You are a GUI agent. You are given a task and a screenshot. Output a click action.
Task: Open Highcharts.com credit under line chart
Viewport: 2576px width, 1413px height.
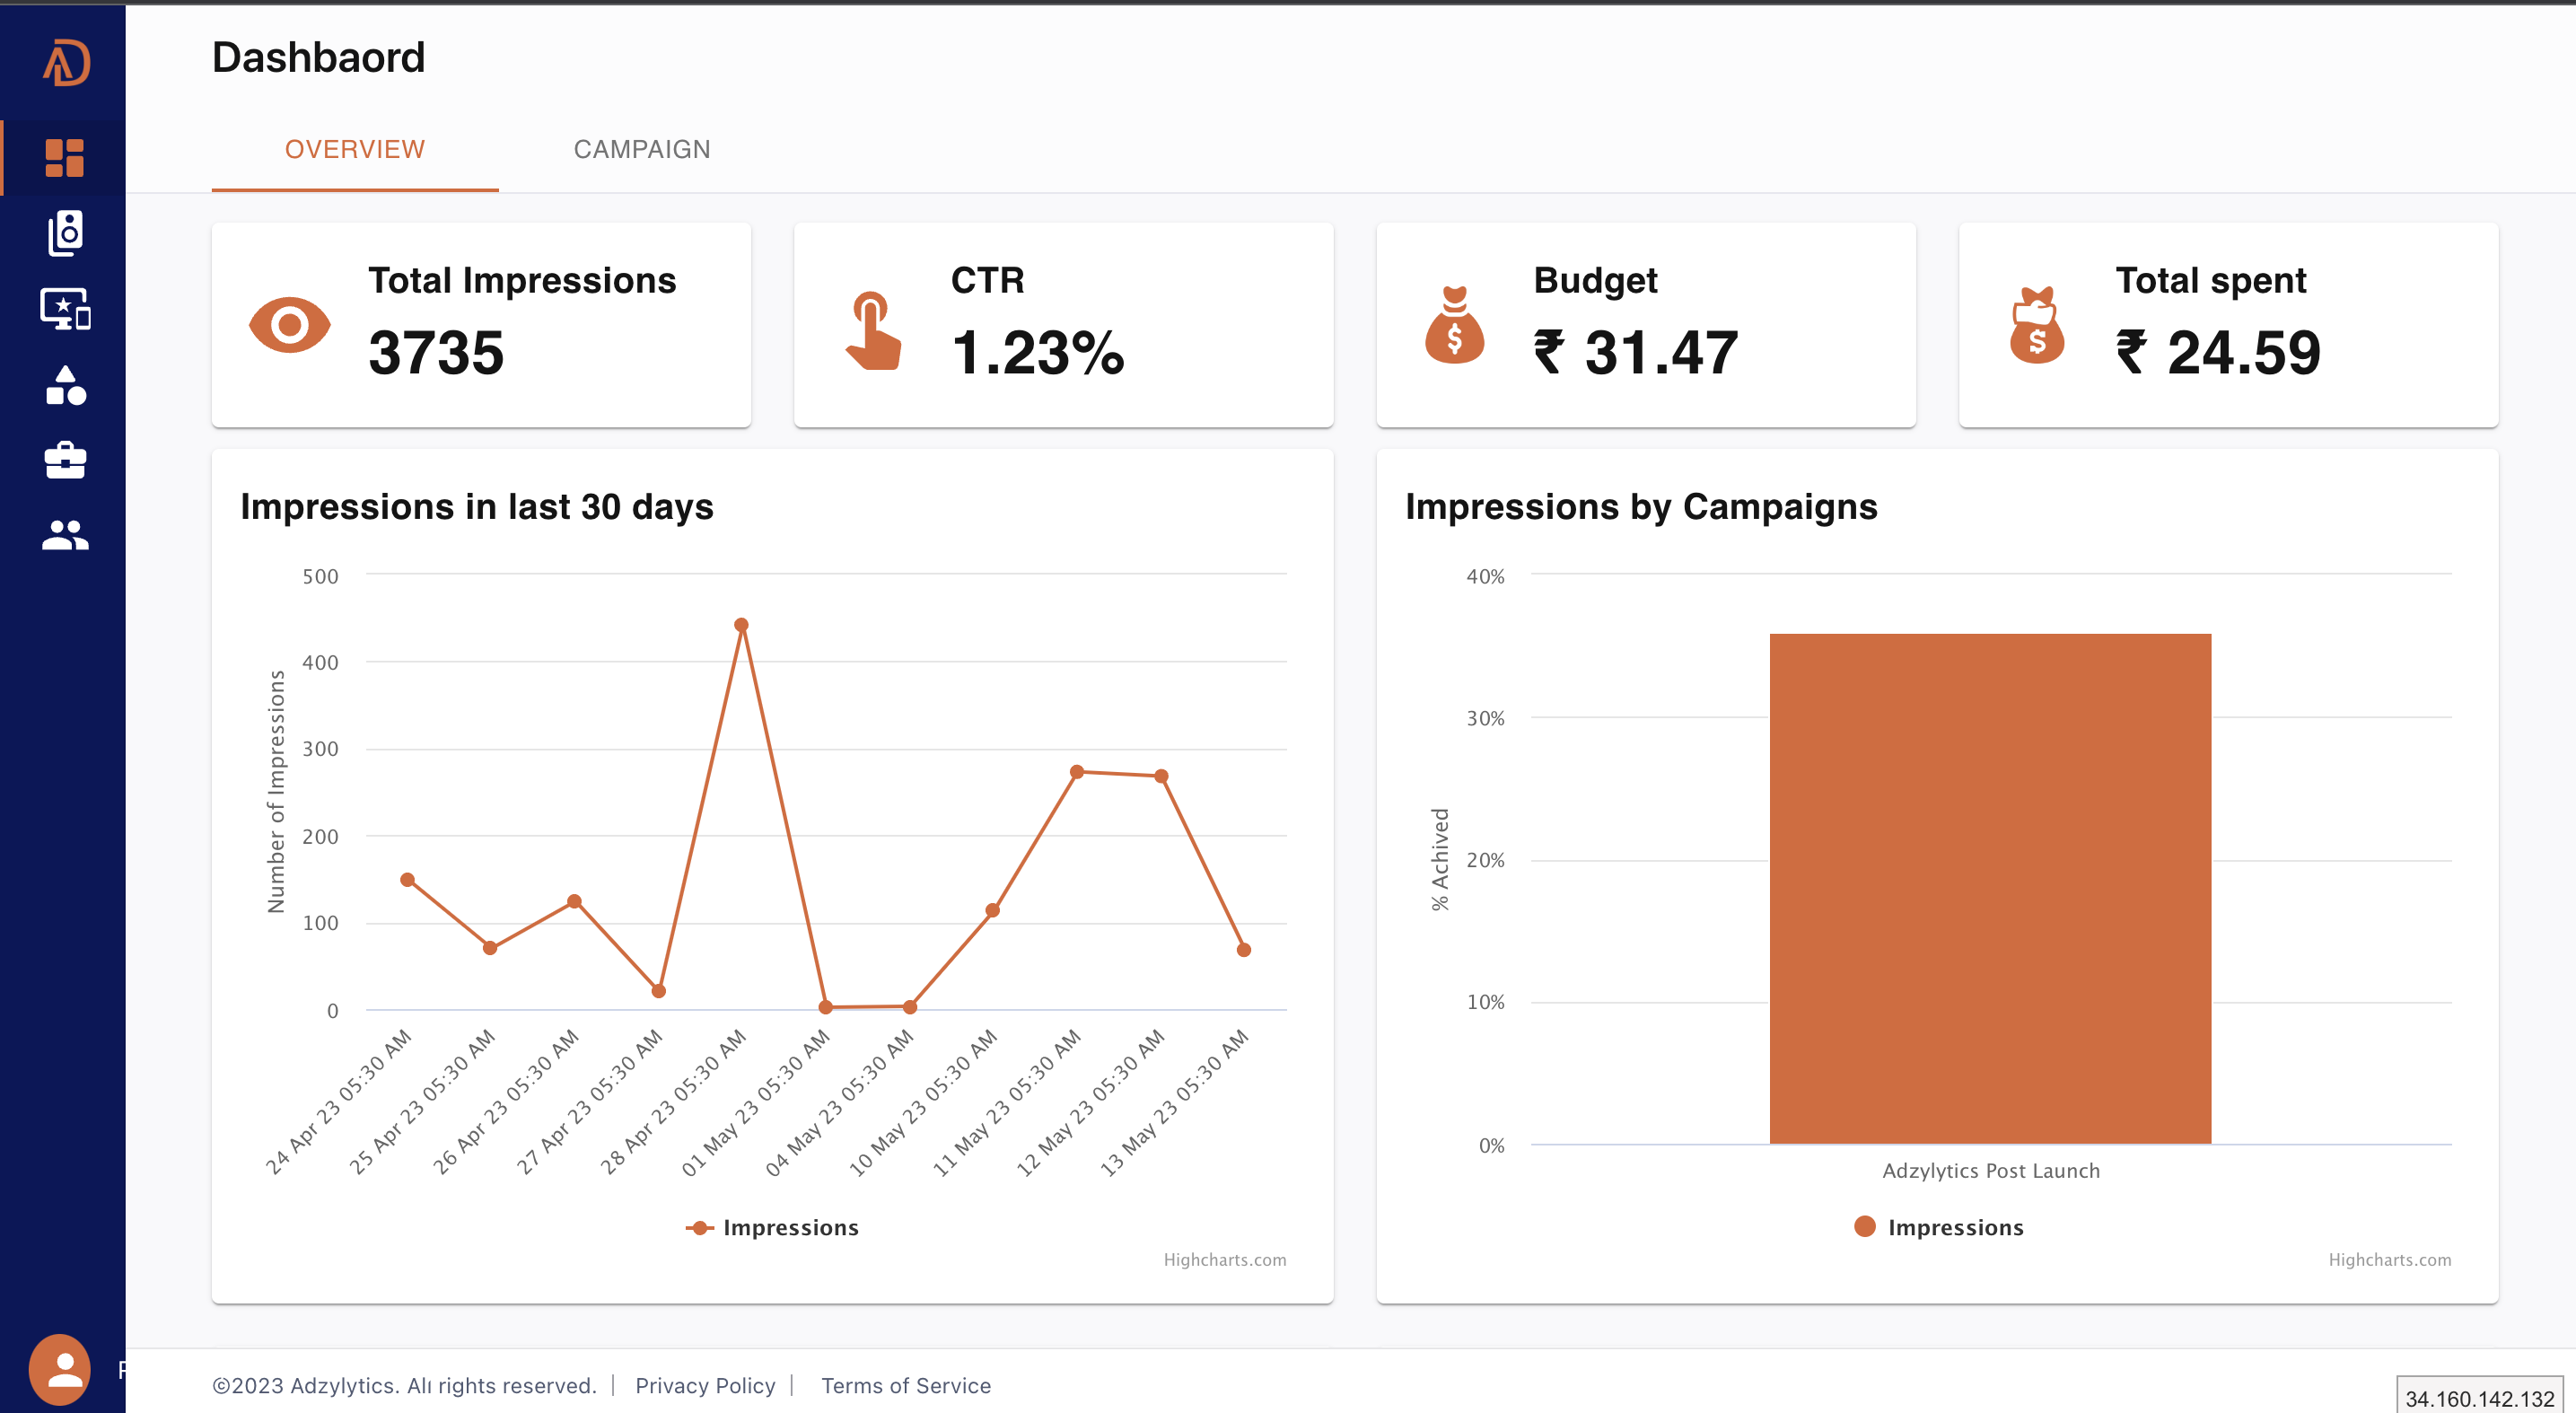tap(1224, 1260)
